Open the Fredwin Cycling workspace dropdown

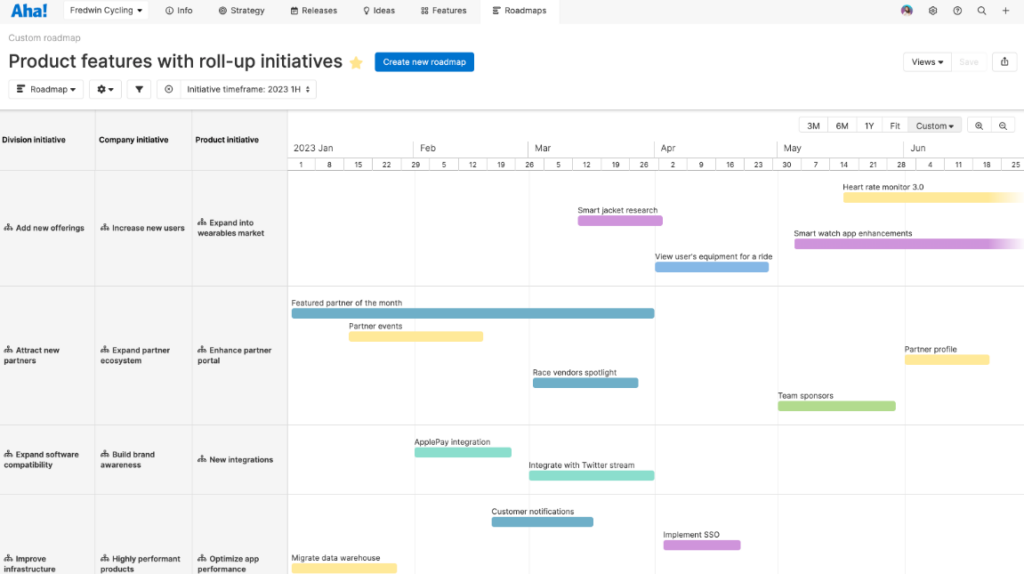106,11
